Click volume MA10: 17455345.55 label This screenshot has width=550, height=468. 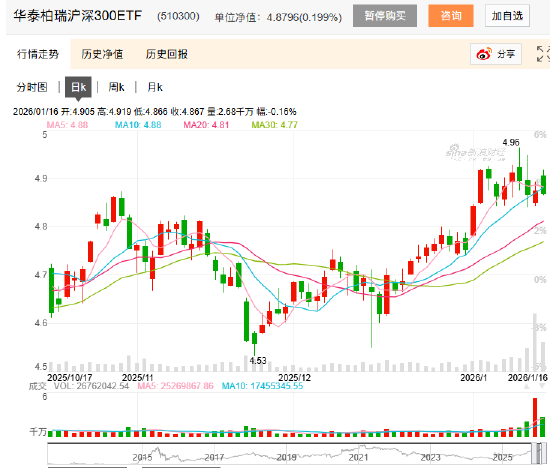pyautogui.click(x=262, y=386)
